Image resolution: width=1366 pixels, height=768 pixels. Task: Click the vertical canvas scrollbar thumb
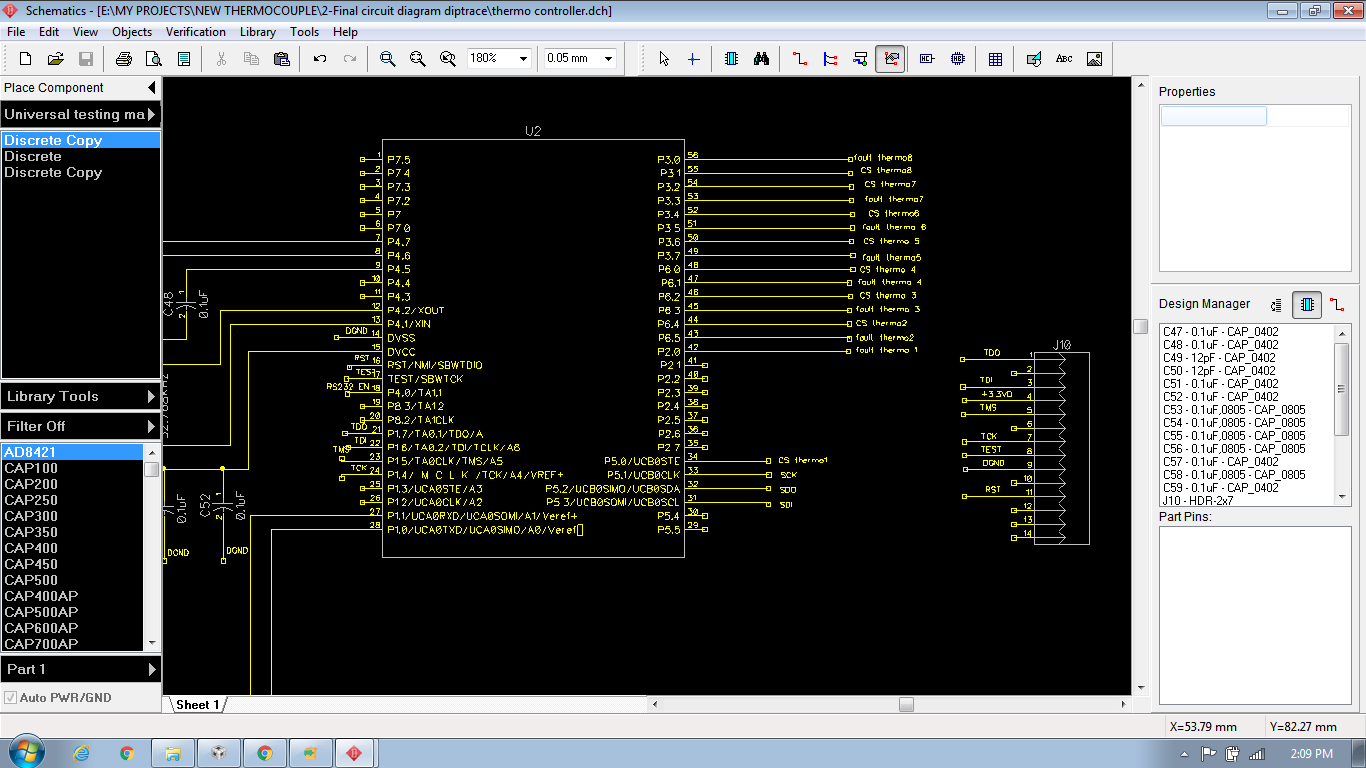[1140, 326]
